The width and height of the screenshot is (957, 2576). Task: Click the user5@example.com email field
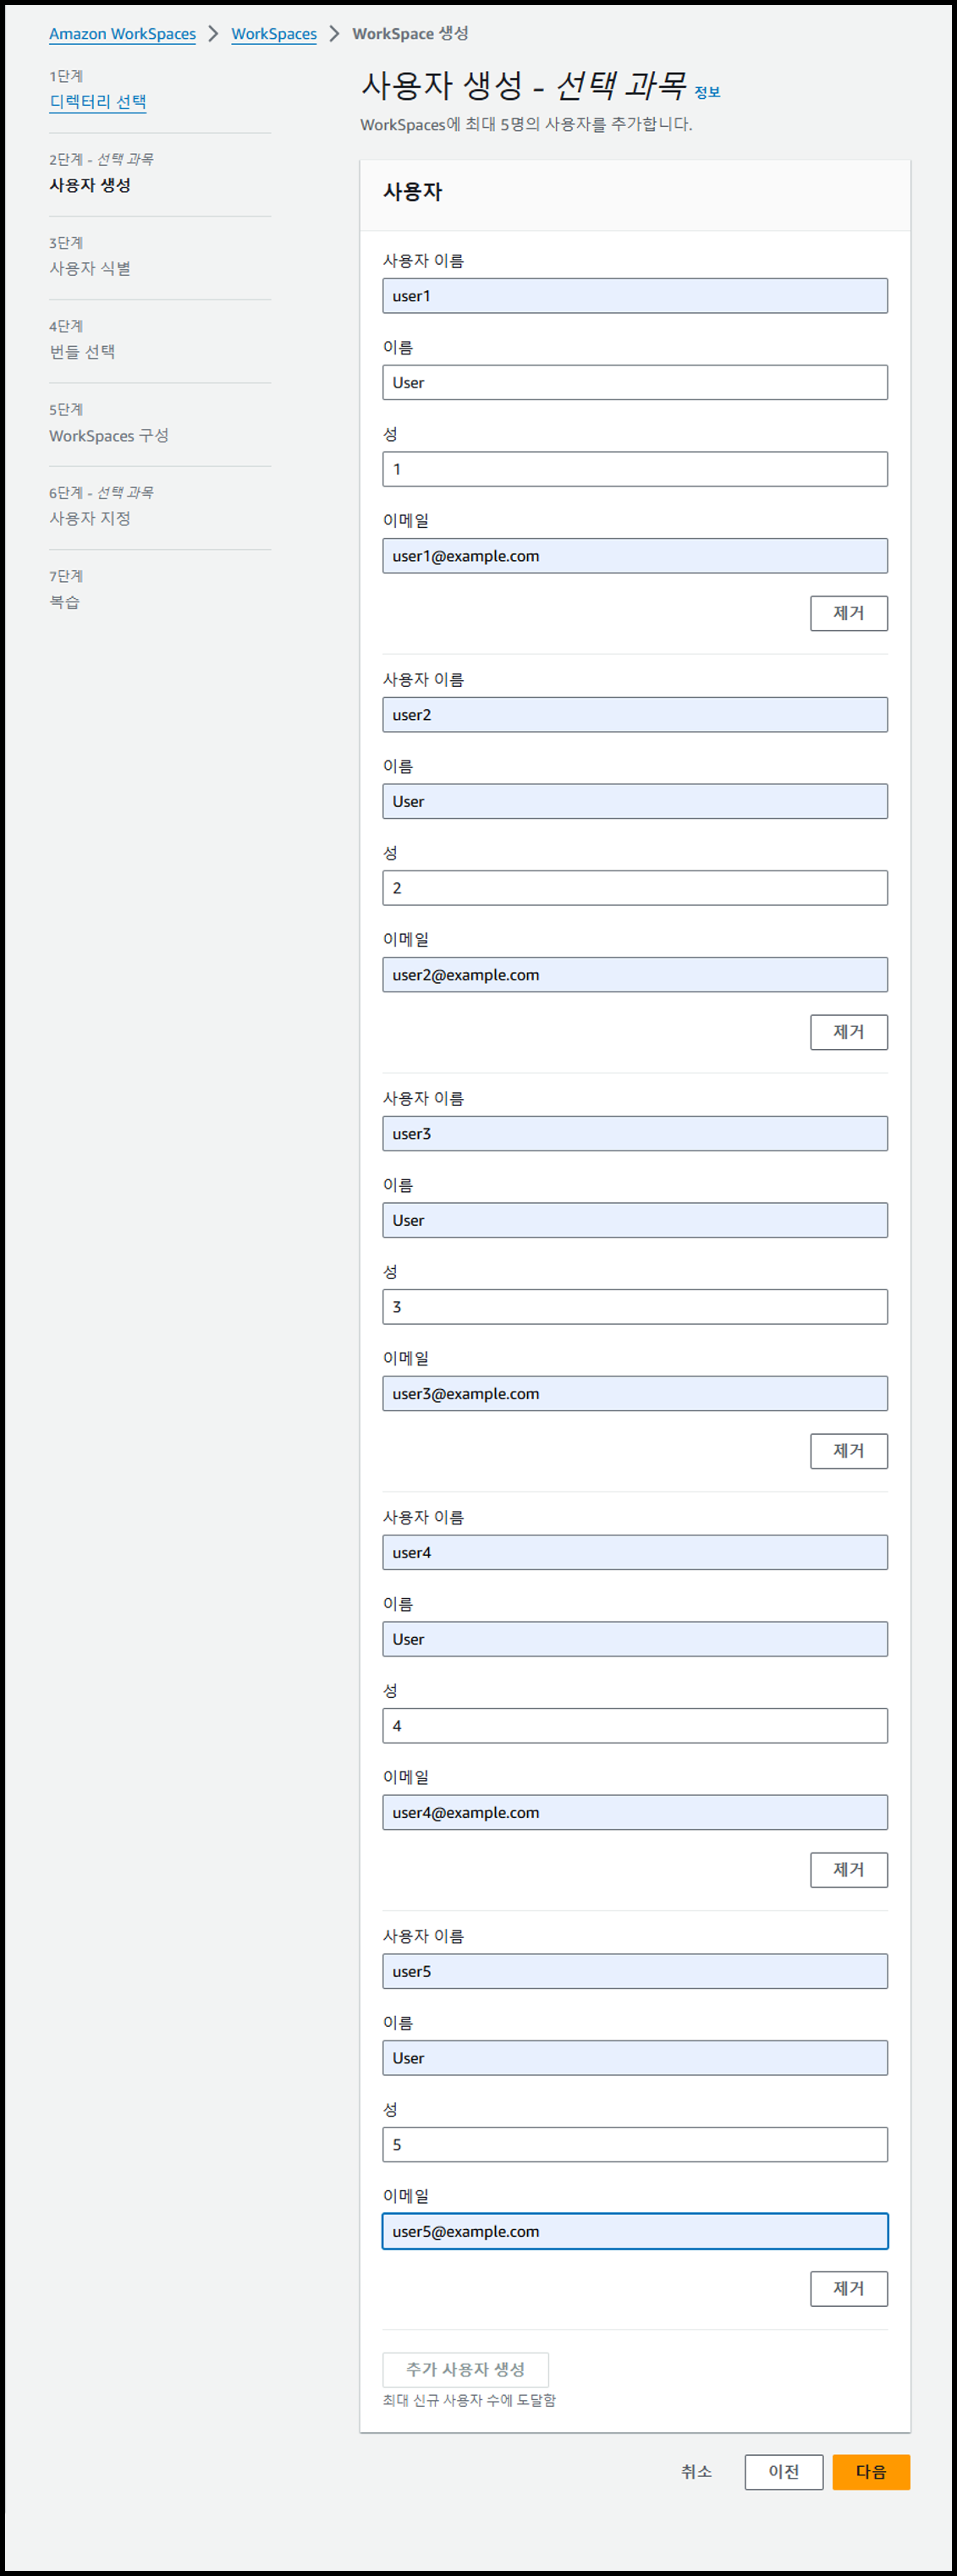point(635,2232)
